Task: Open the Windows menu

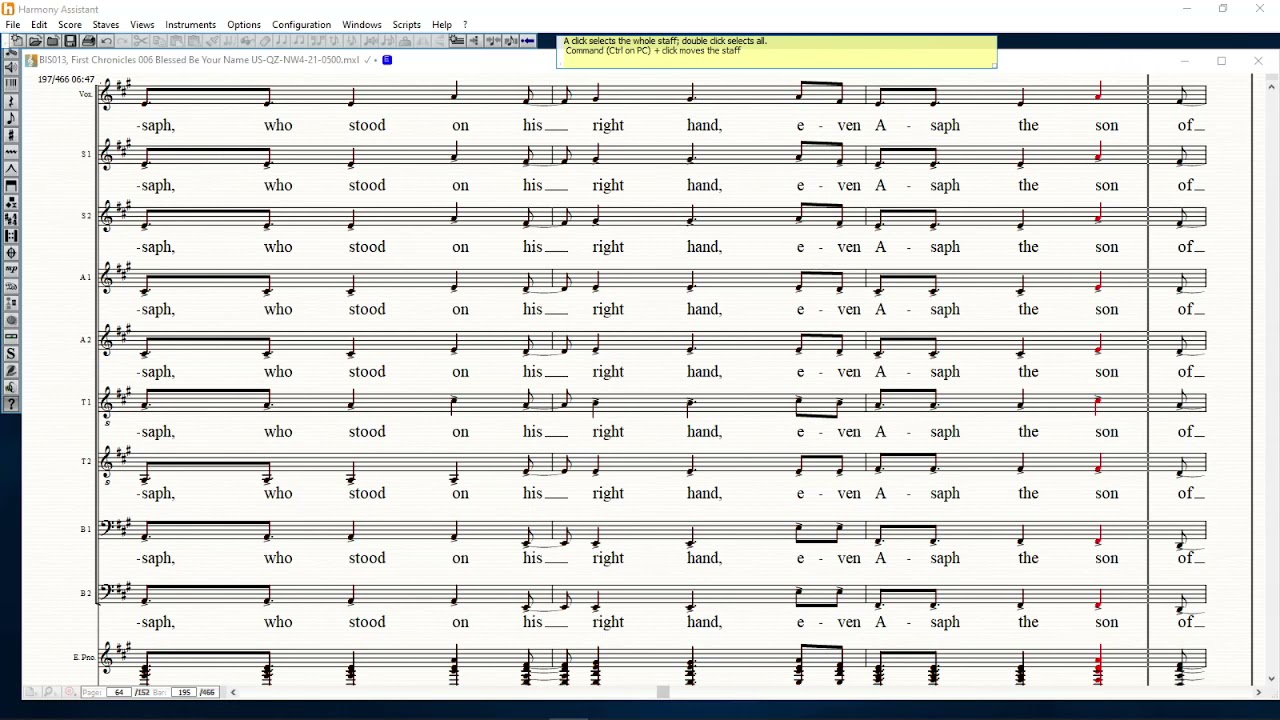Action: tap(361, 25)
